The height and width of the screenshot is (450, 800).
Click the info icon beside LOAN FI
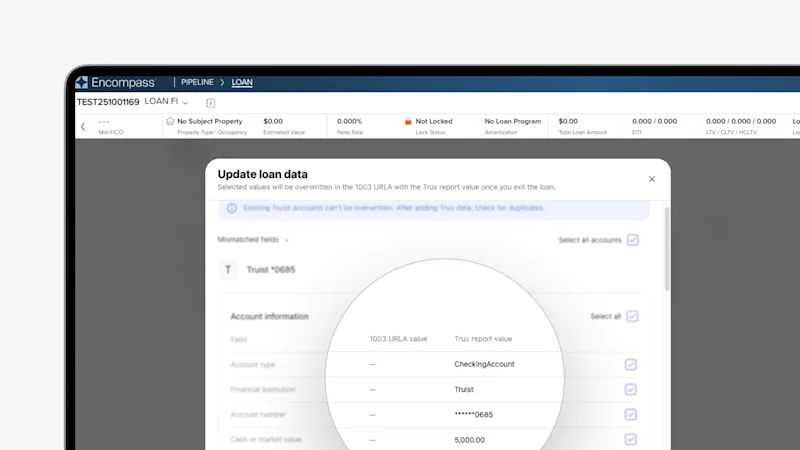210,103
